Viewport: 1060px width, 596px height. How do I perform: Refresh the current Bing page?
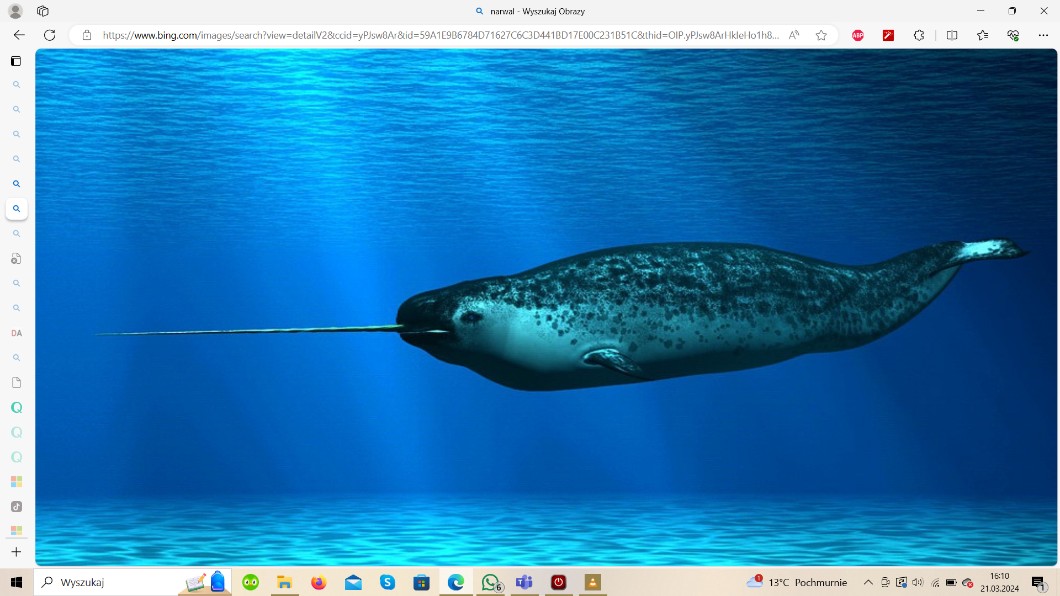tap(49, 35)
